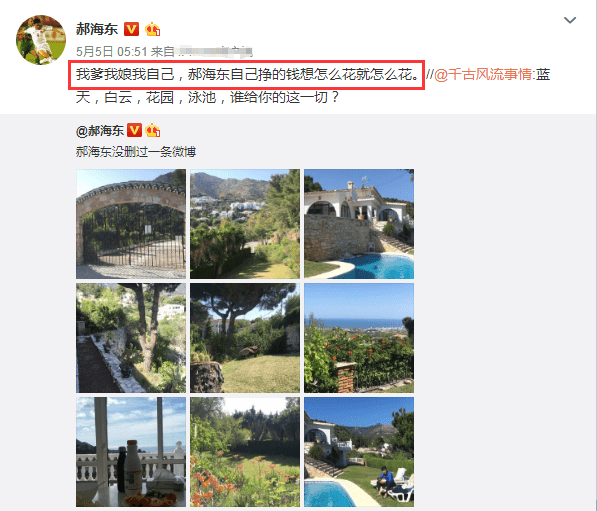Screen dimensions: 597x511
Task: Open the large pine tree lawn photo
Action: coord(245,338)
